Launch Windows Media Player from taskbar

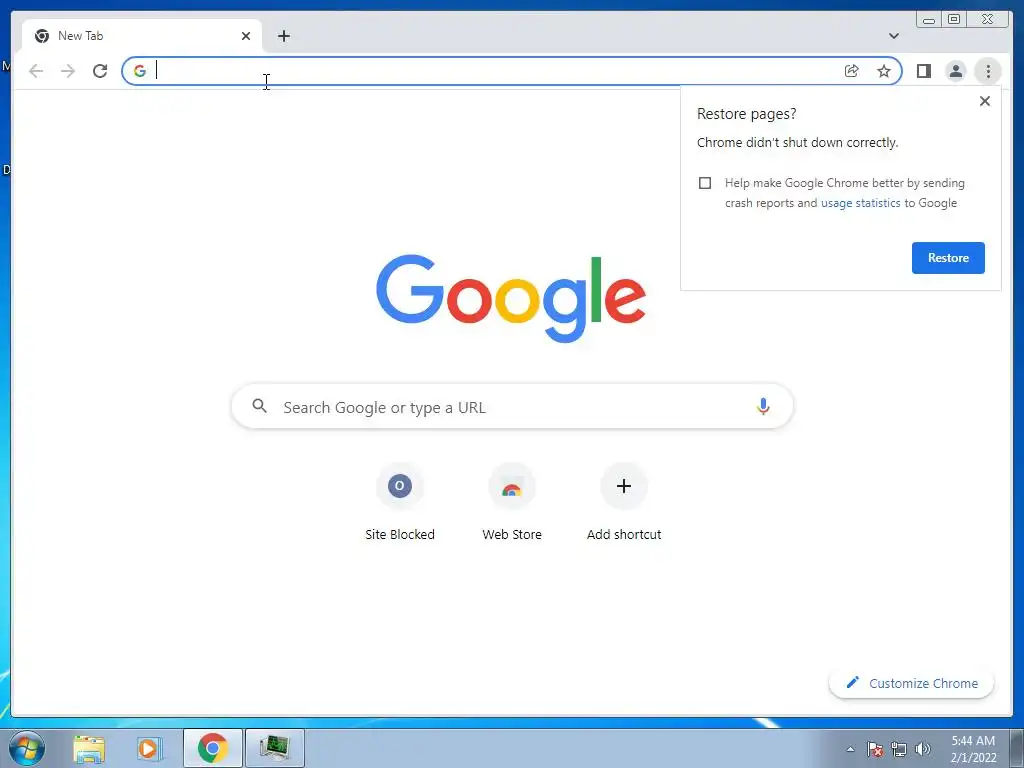coord(150,748)
